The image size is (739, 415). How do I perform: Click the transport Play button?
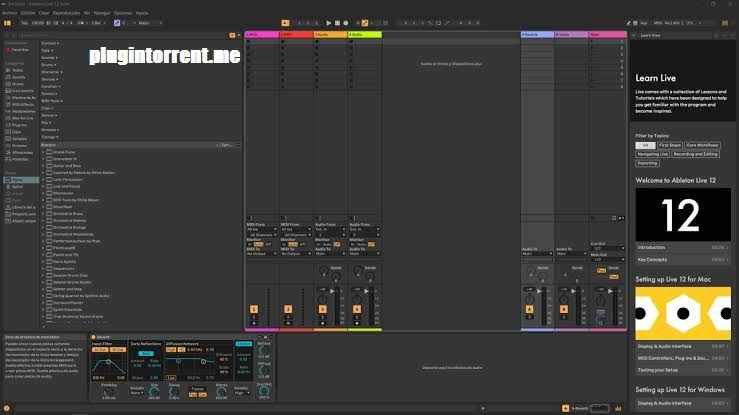pyautogui.click(x=328, y=23)
